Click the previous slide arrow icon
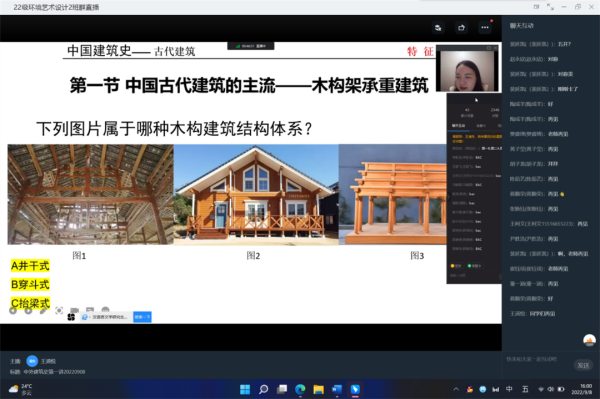Screen dimensions: 600x399 click(x=13, y=311)
